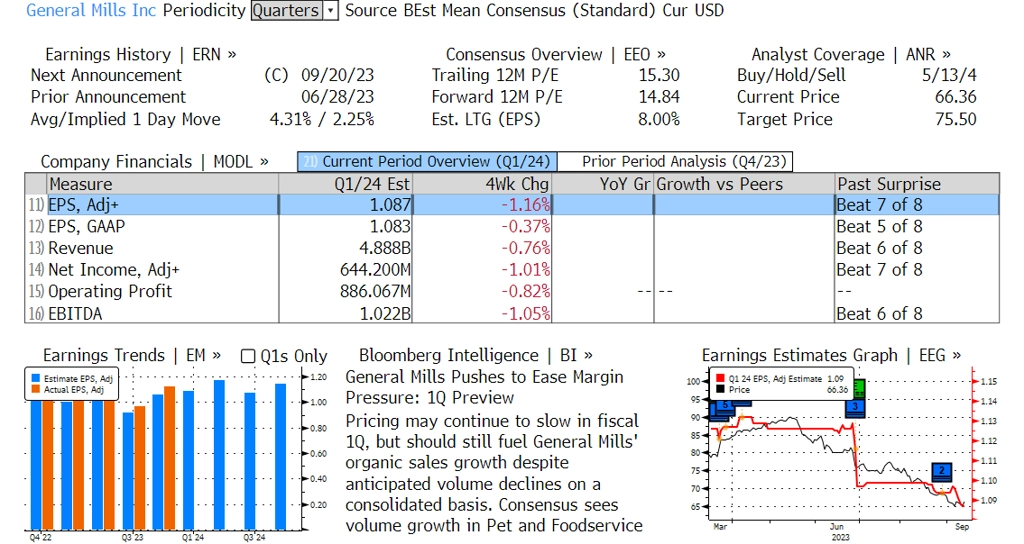Expand Company Financials MODL section
1024x544 pixels.
[x=155, y=162]
